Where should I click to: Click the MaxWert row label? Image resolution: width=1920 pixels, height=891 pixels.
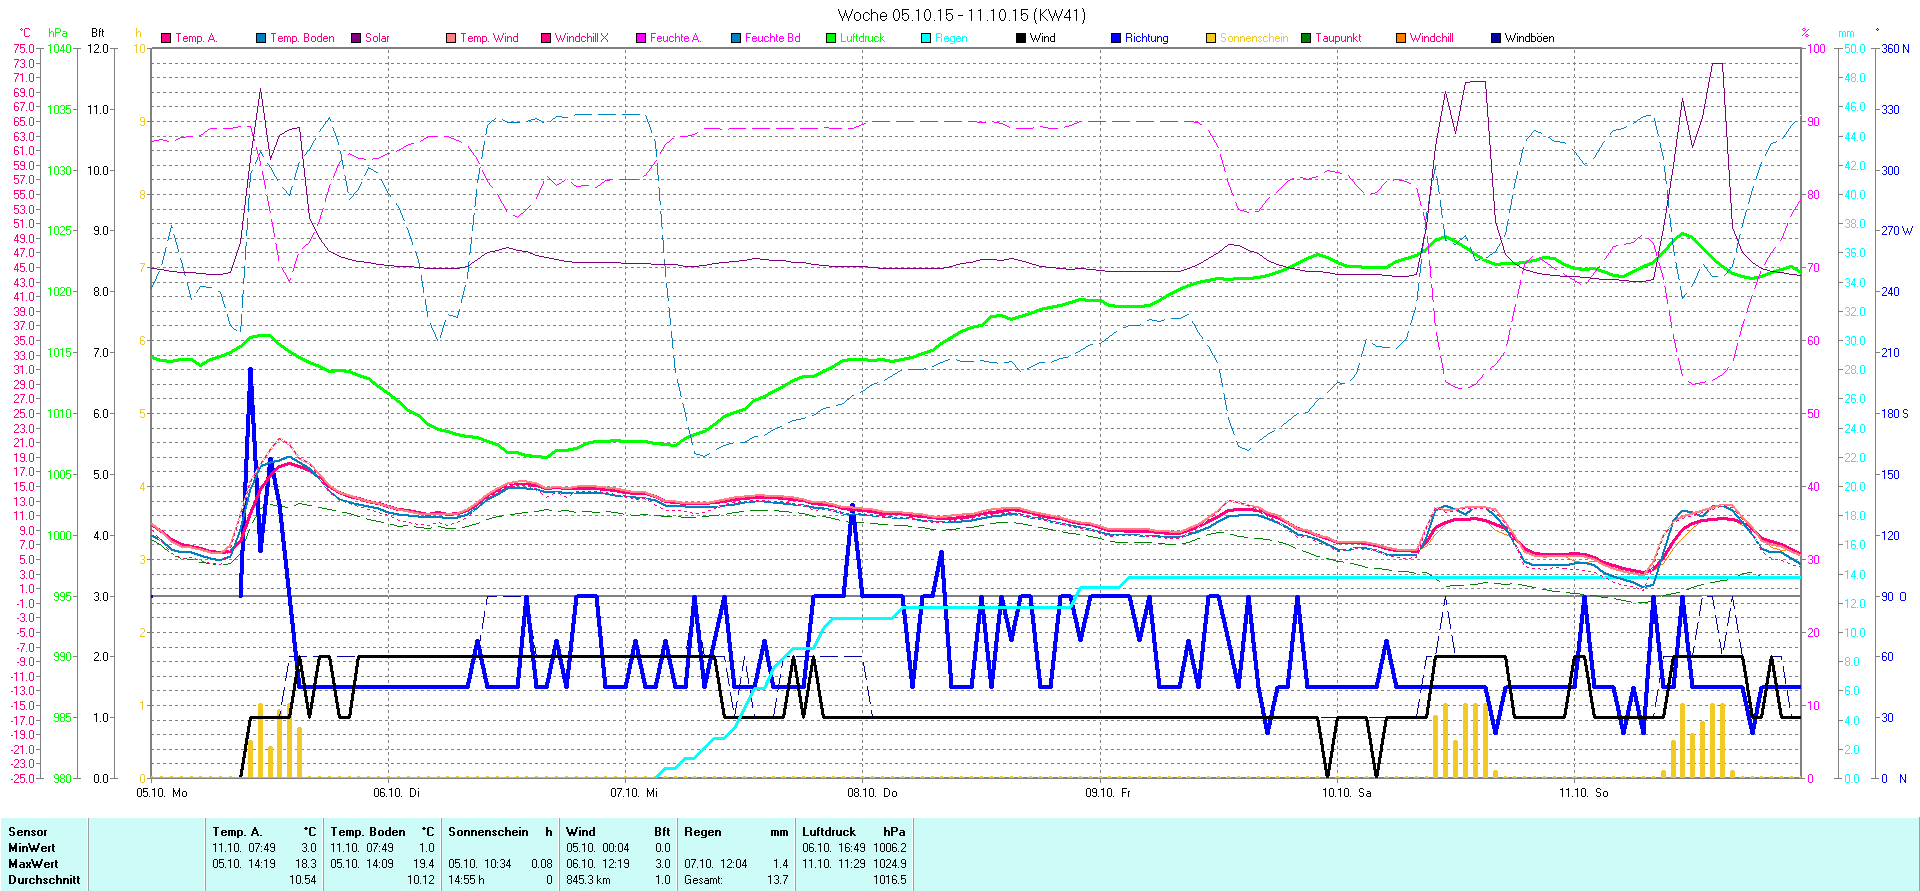click(33, 864)
